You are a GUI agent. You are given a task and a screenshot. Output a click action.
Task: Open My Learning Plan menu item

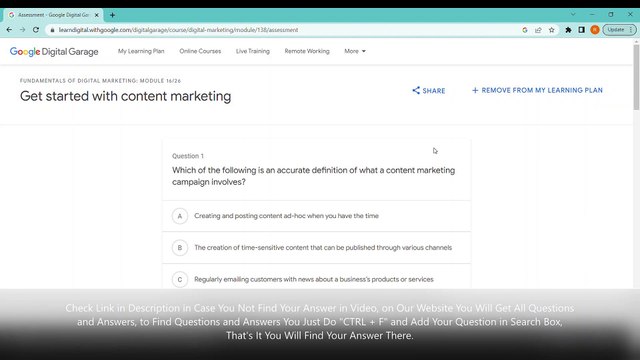tap(141, 51)
